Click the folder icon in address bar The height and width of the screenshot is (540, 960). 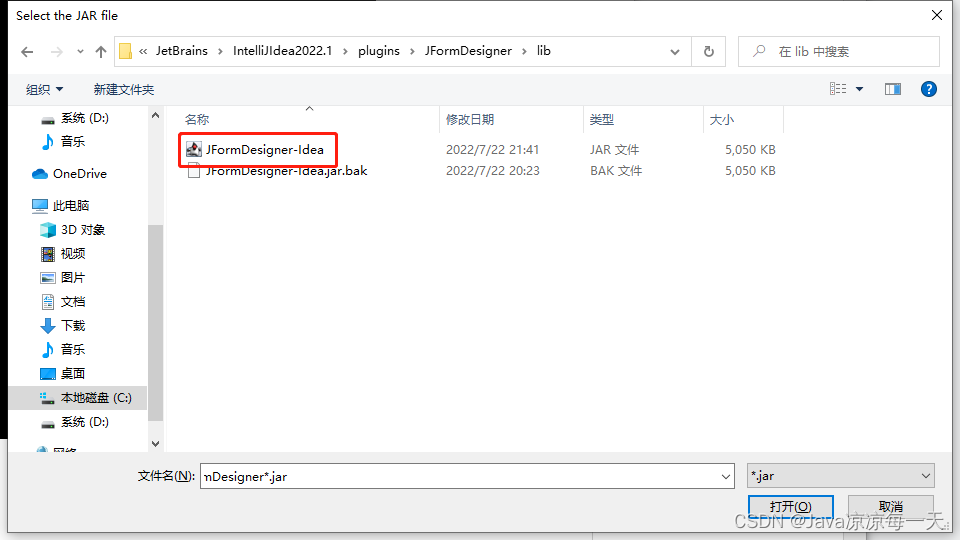(126, 51)
